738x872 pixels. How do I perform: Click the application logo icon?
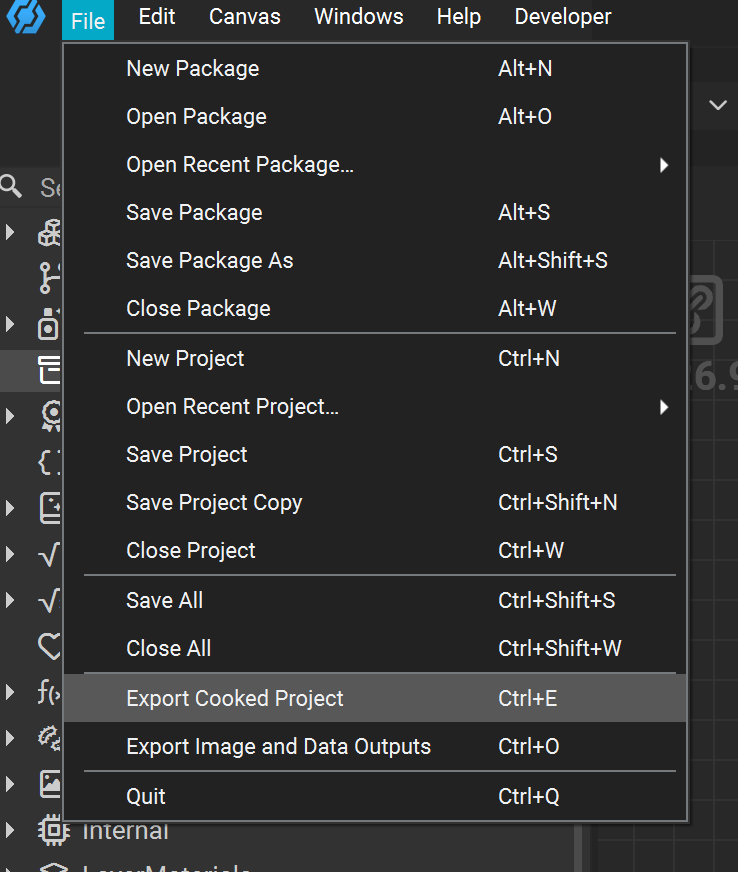[x=26, y=16]
